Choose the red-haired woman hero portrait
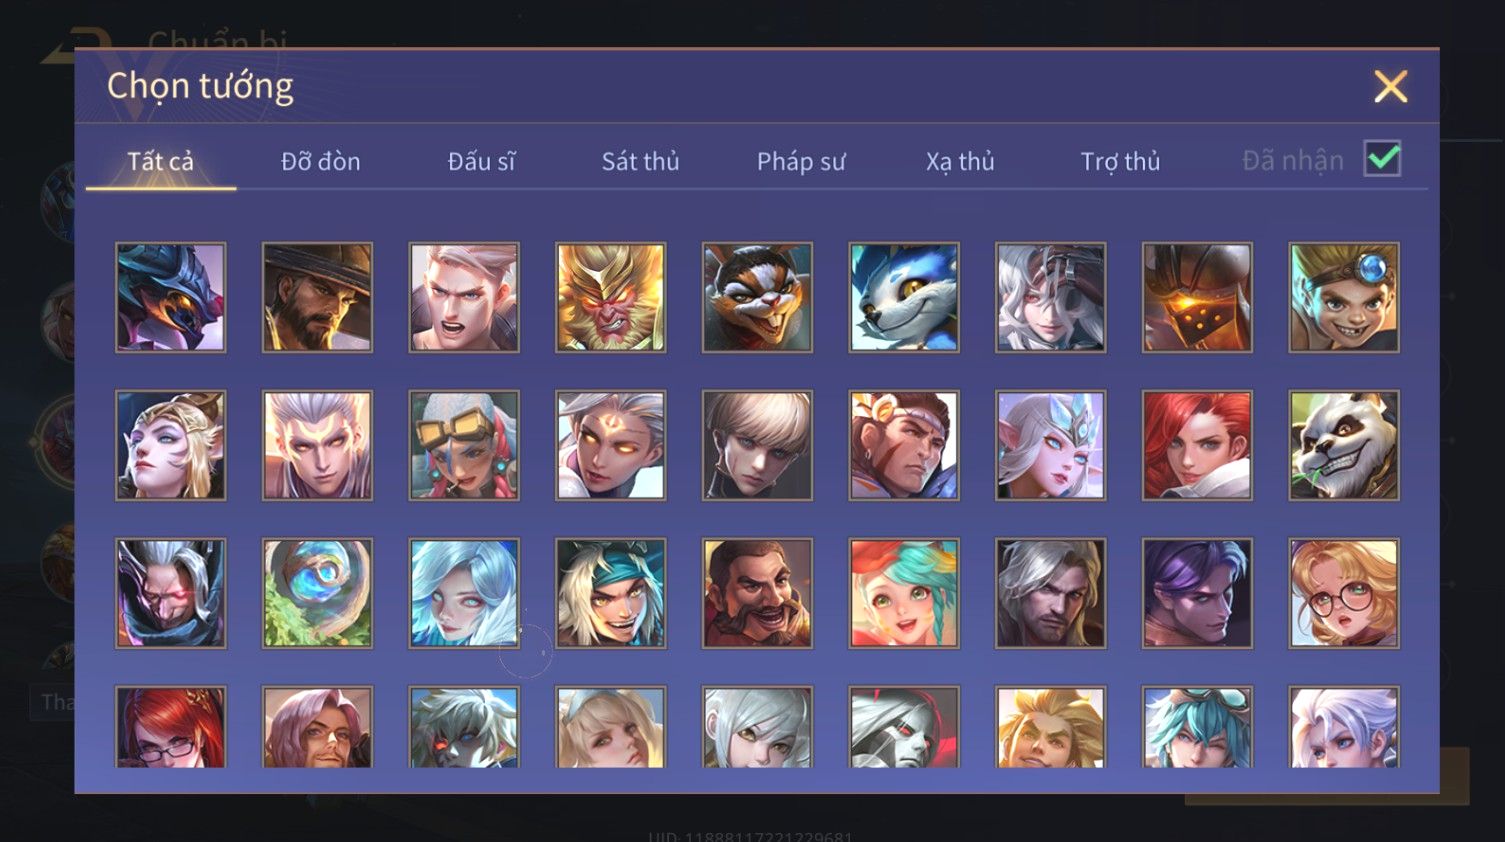The height and width of the screenshot is (842, 1505). tap(1197, 445)
